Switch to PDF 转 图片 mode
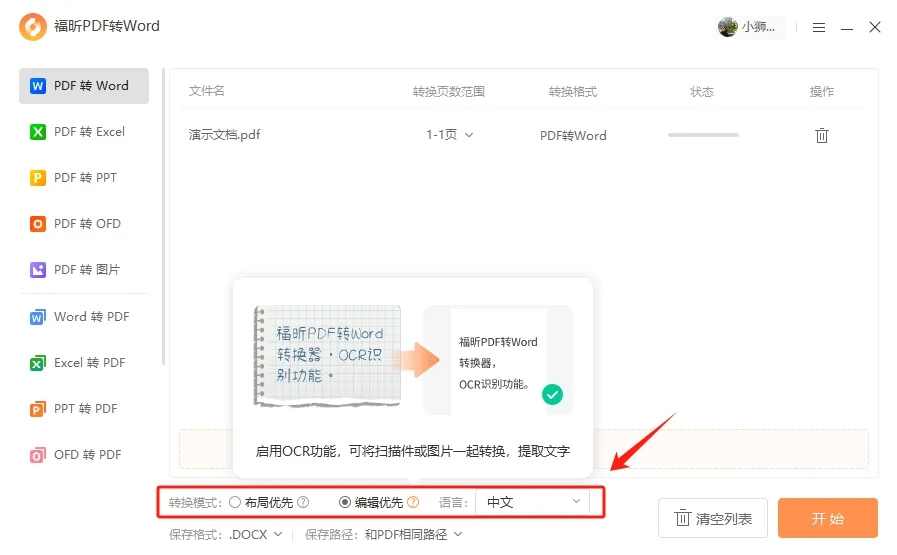Viewport: 897px width, 555px height. click(84, 269)
